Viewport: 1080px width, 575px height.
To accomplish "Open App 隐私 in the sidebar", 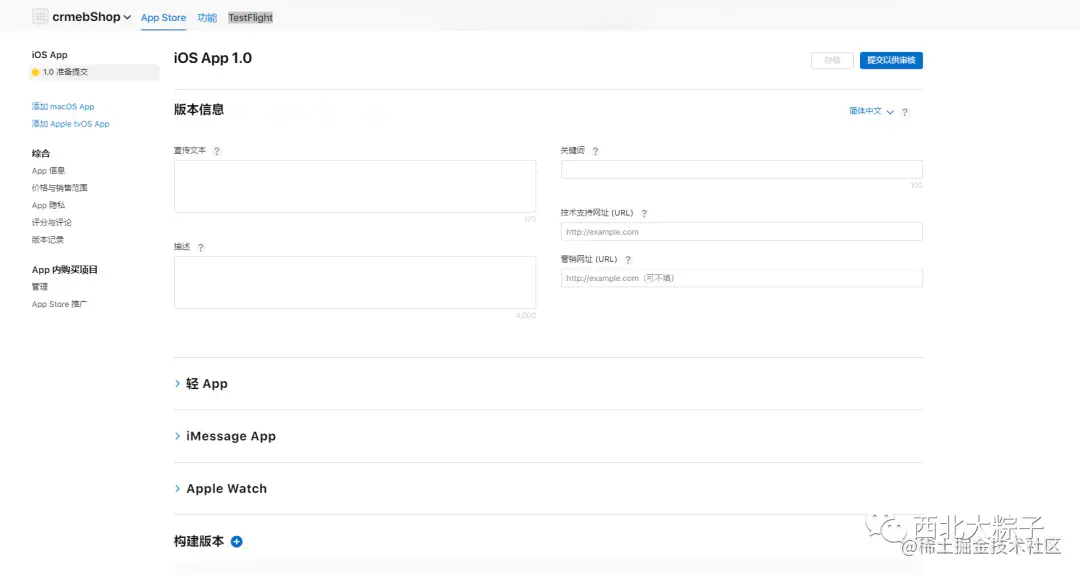I will (48, 205).
